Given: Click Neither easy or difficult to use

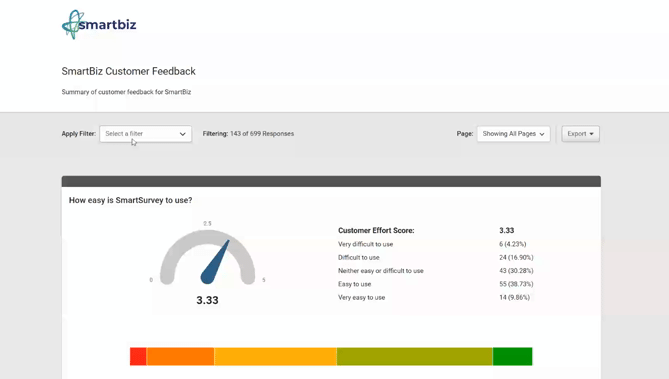Looking at the screenshot, I should 381,271.
